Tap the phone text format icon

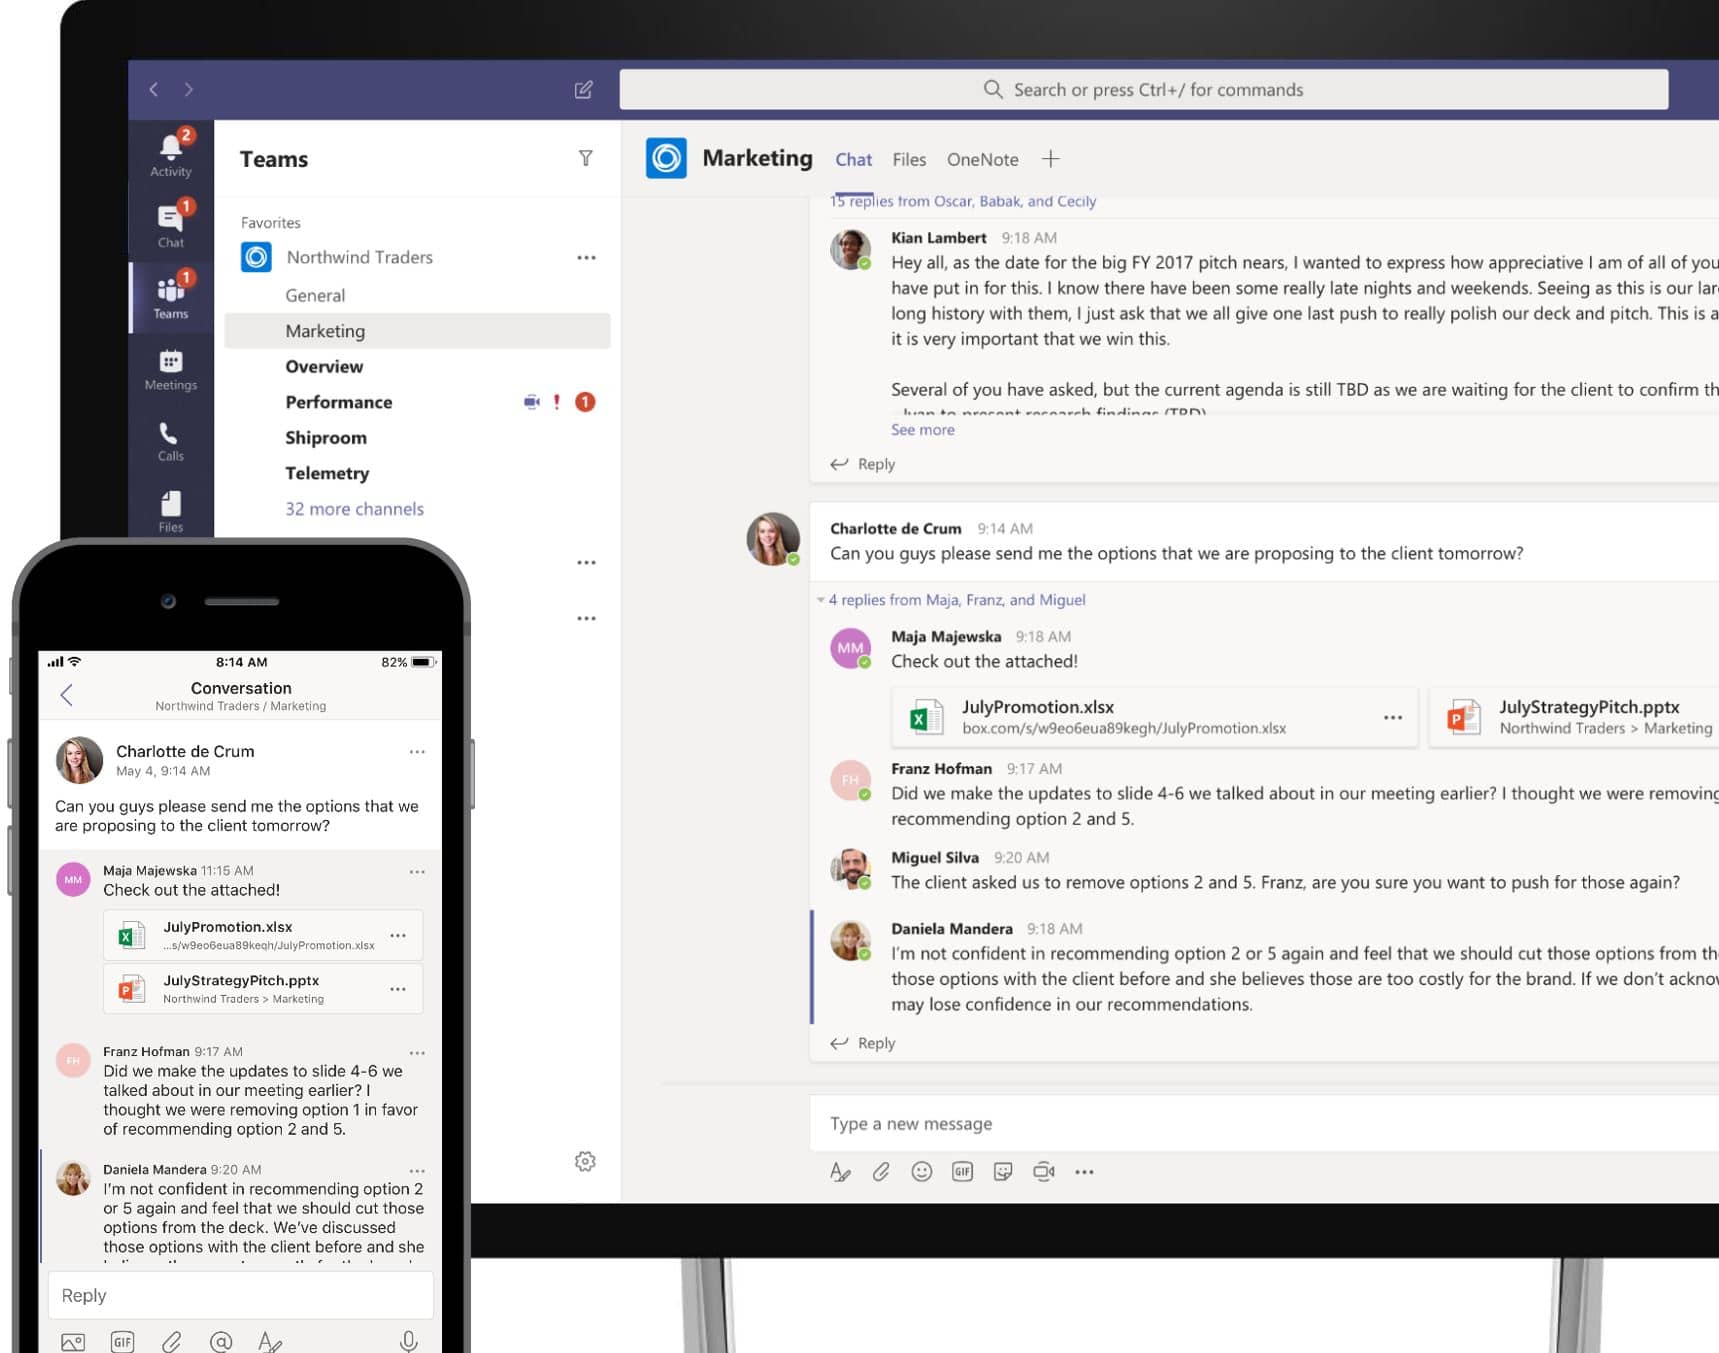click(x=270, y=1342)
